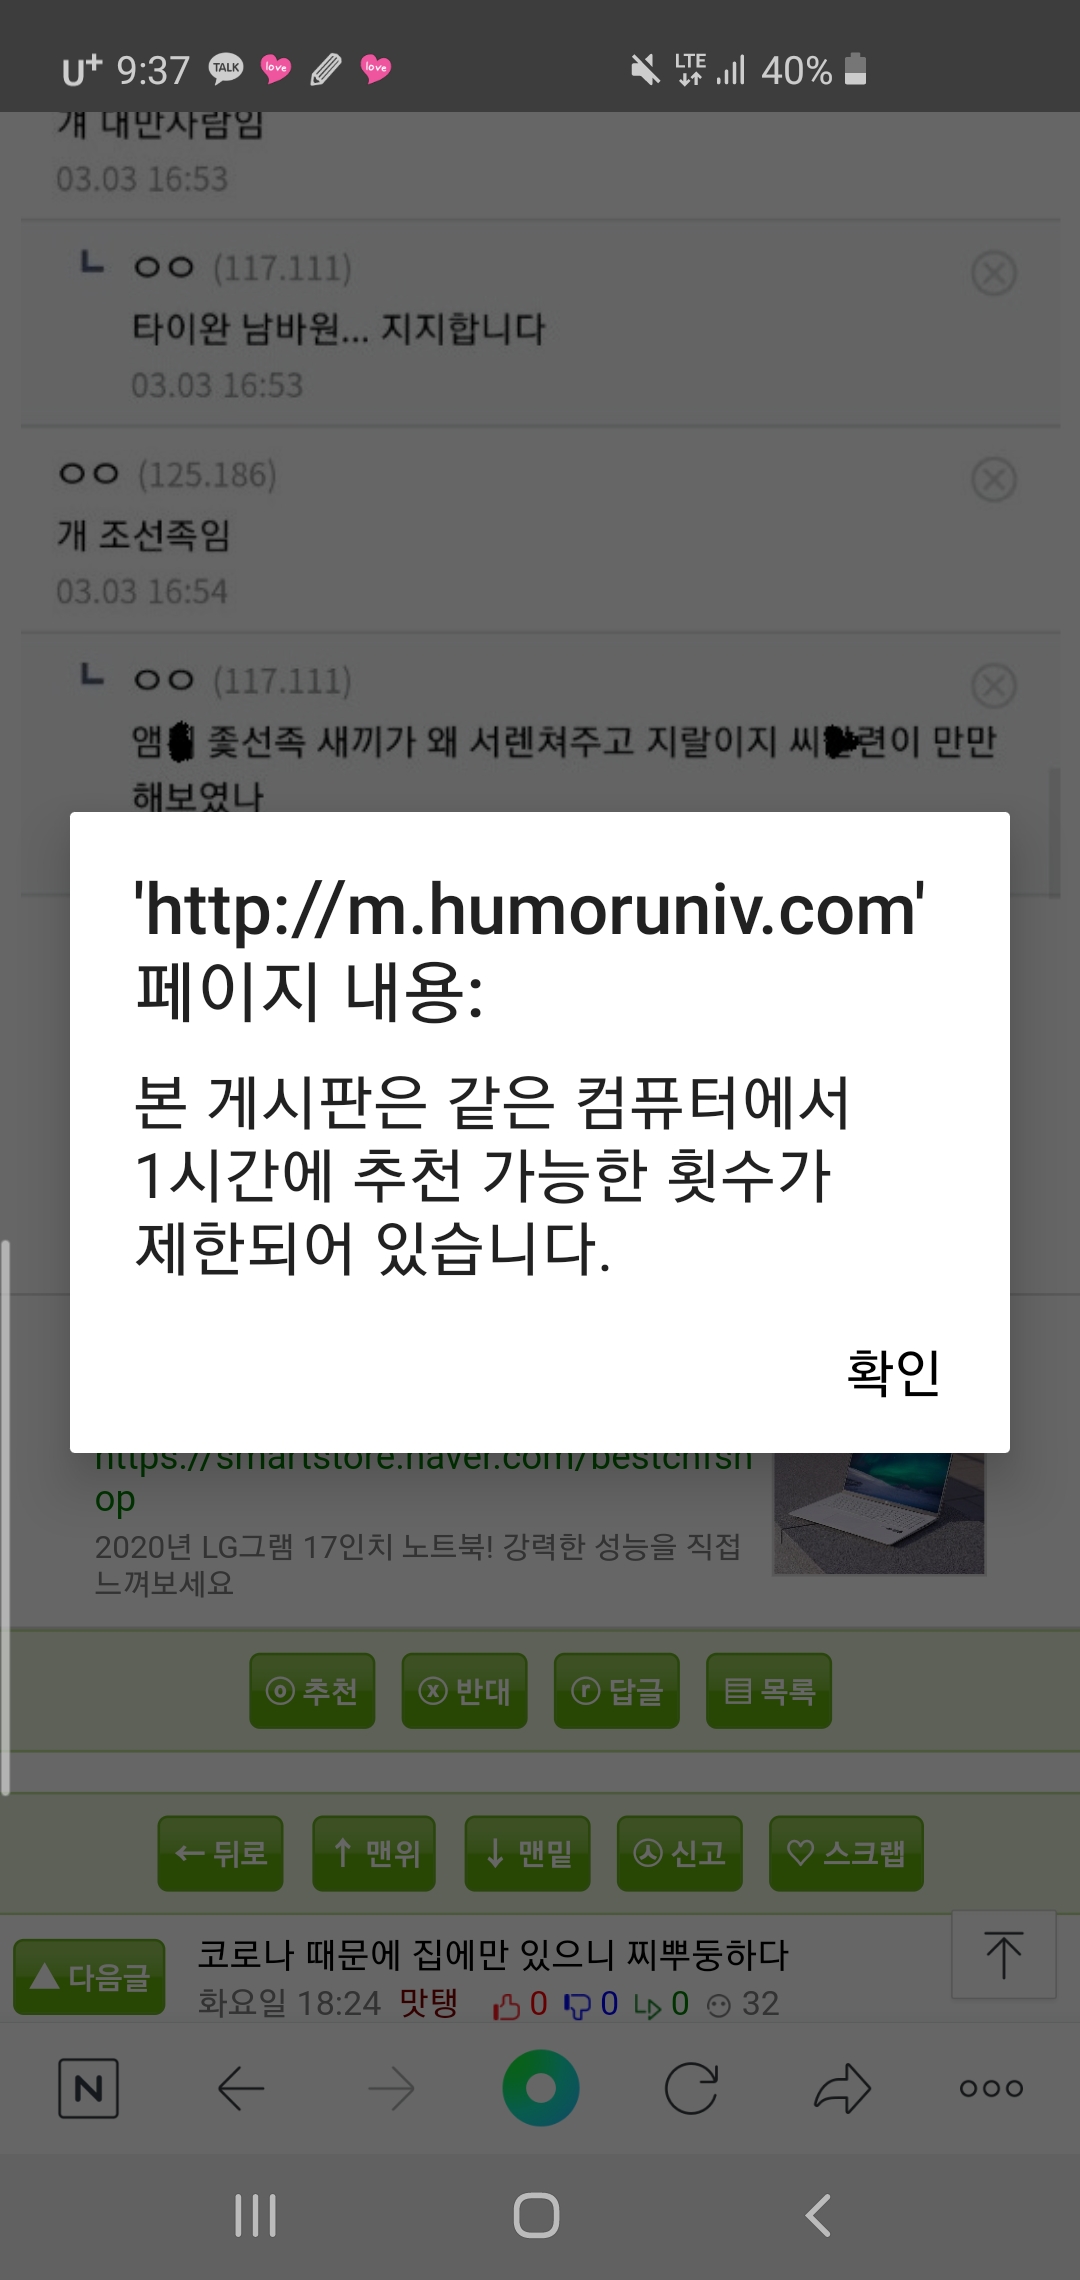Open the 목록 list button
This screenshot has width=1080, height=2280.
769,1691
